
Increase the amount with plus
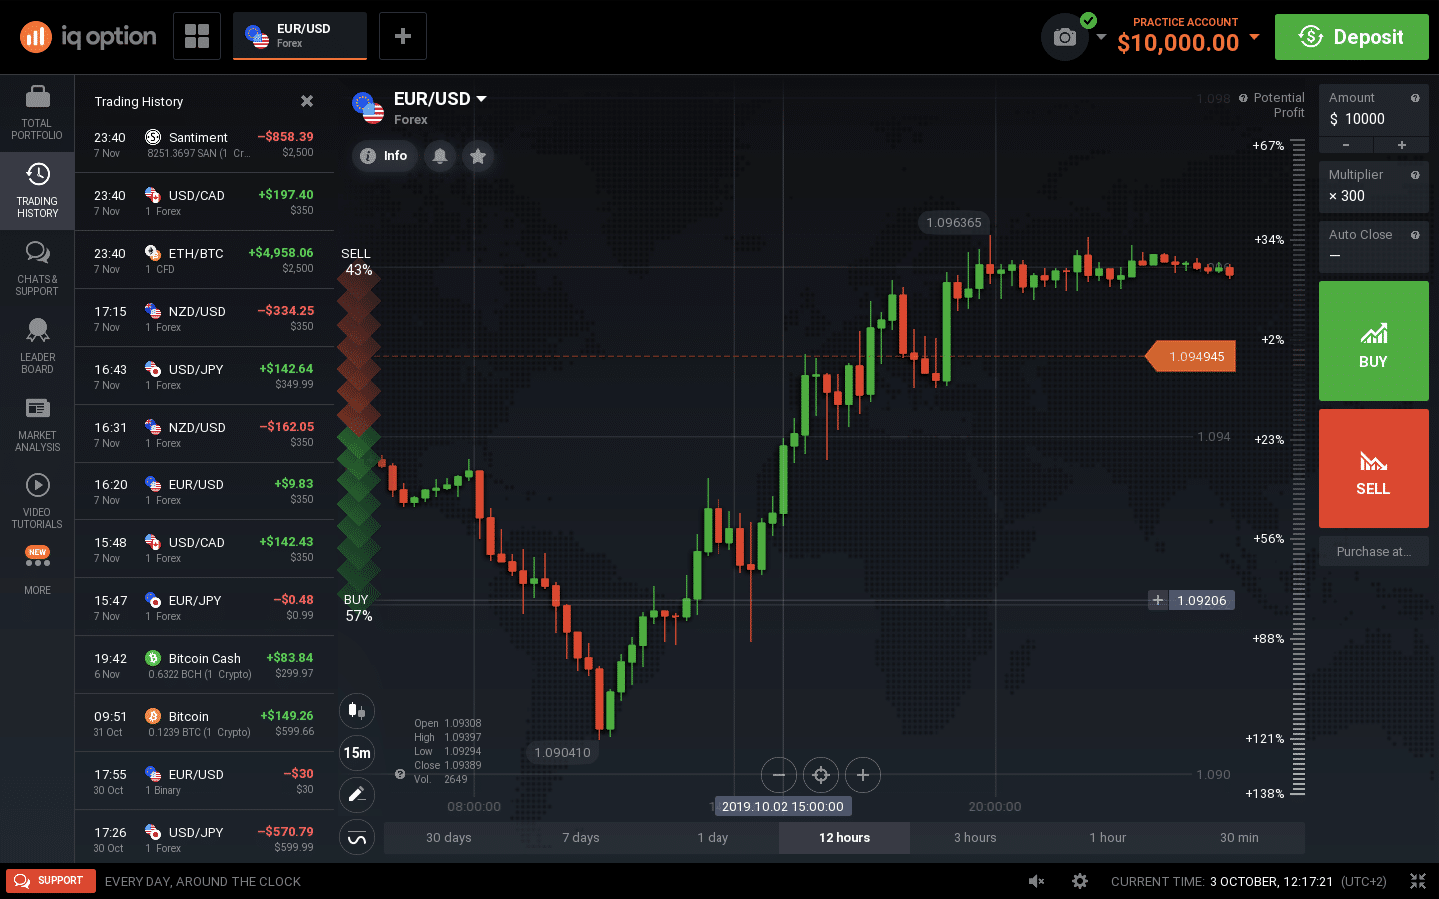pos(1402,145)
